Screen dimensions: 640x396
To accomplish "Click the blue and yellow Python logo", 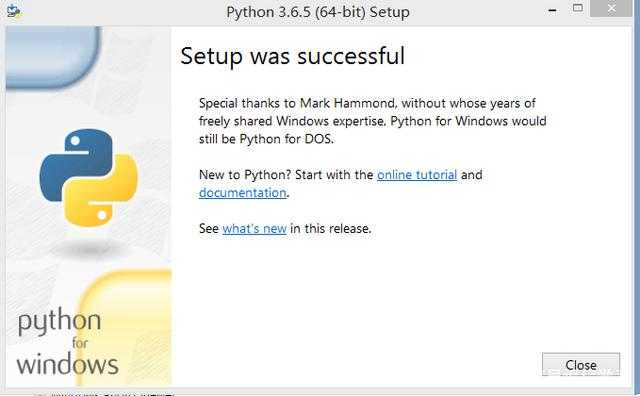I will pyautogui.click(x=88, y=178).
